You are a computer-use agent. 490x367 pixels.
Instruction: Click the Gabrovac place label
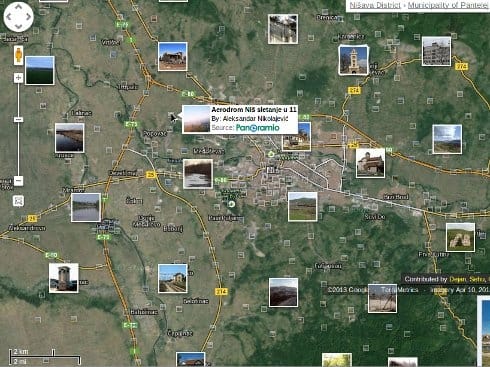coord(328,266)
